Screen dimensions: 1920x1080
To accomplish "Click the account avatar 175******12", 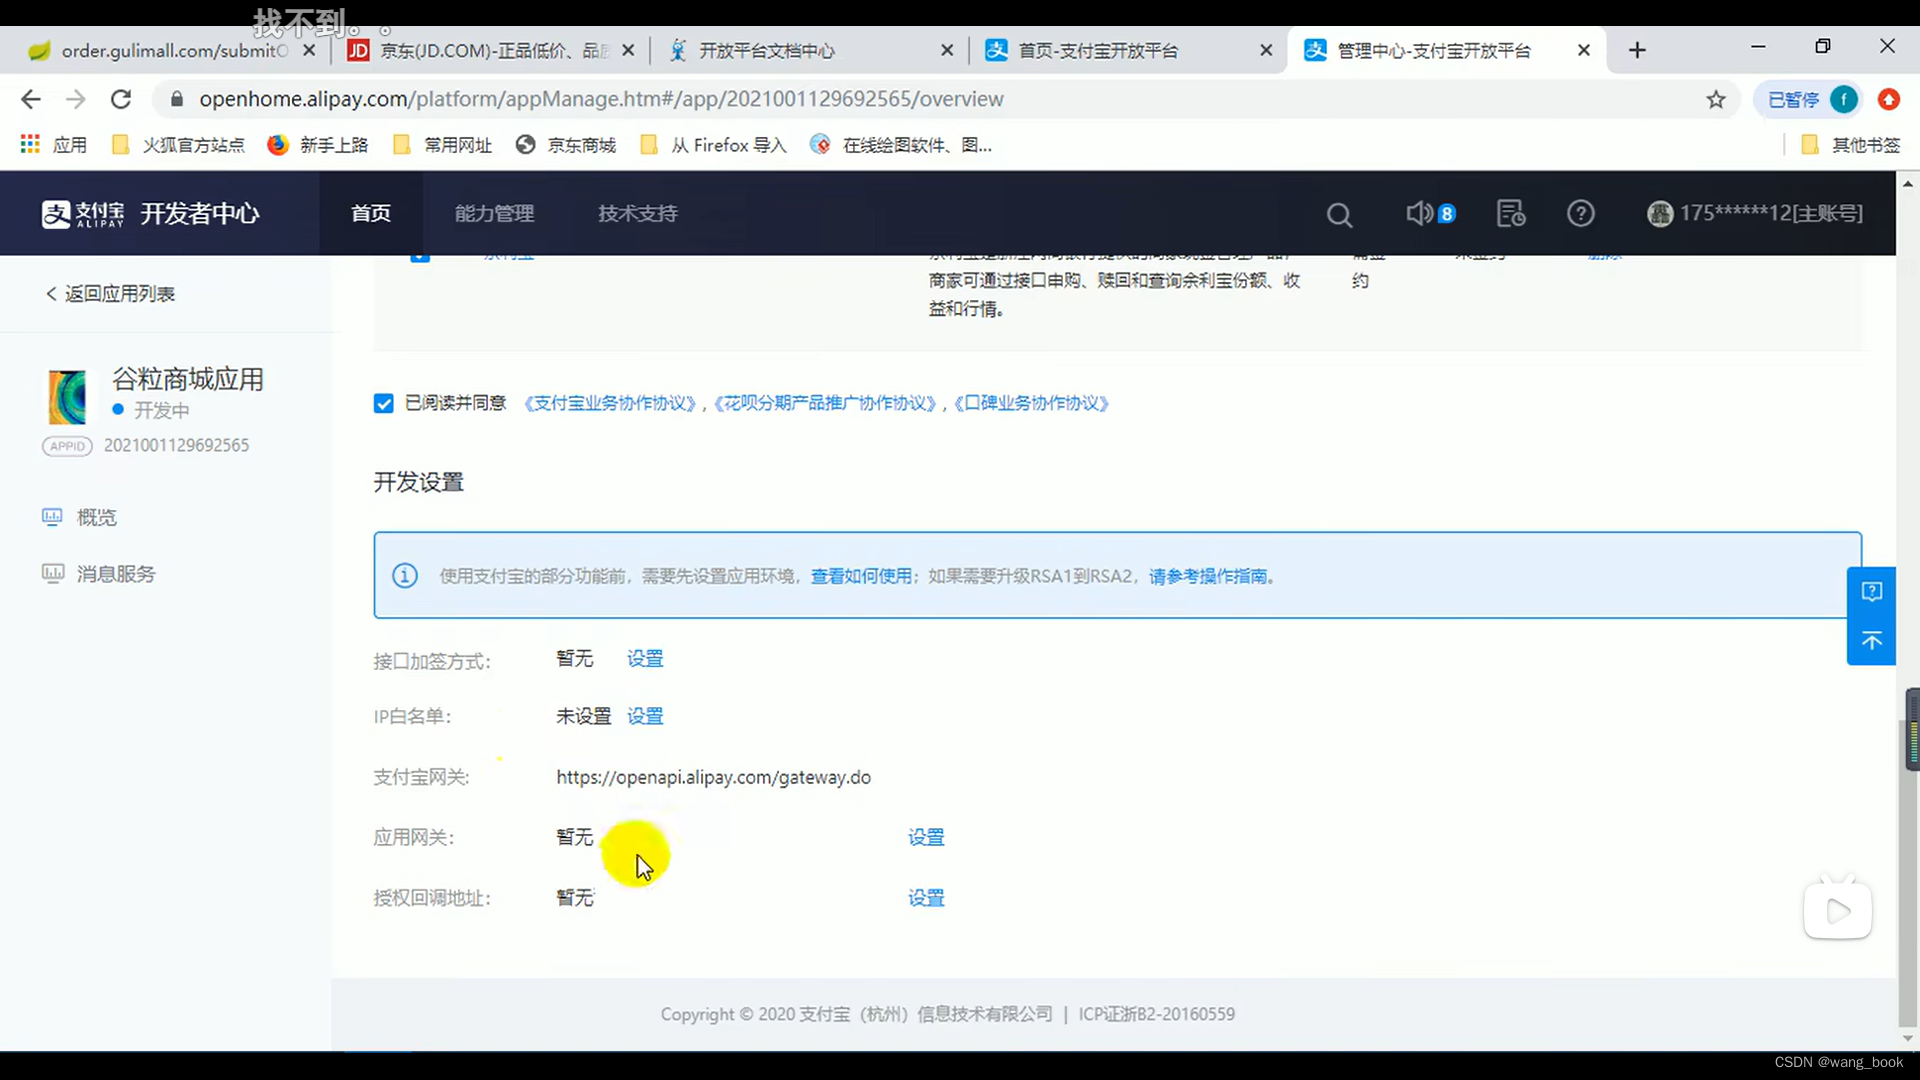I will 1755,213.
